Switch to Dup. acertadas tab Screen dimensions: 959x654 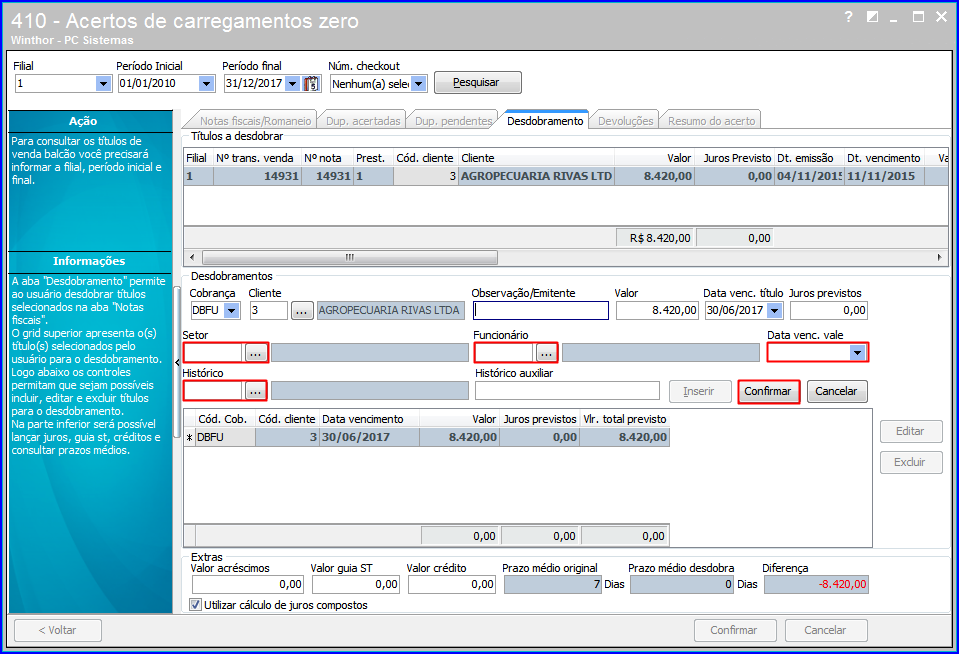(x=363, y=121)
